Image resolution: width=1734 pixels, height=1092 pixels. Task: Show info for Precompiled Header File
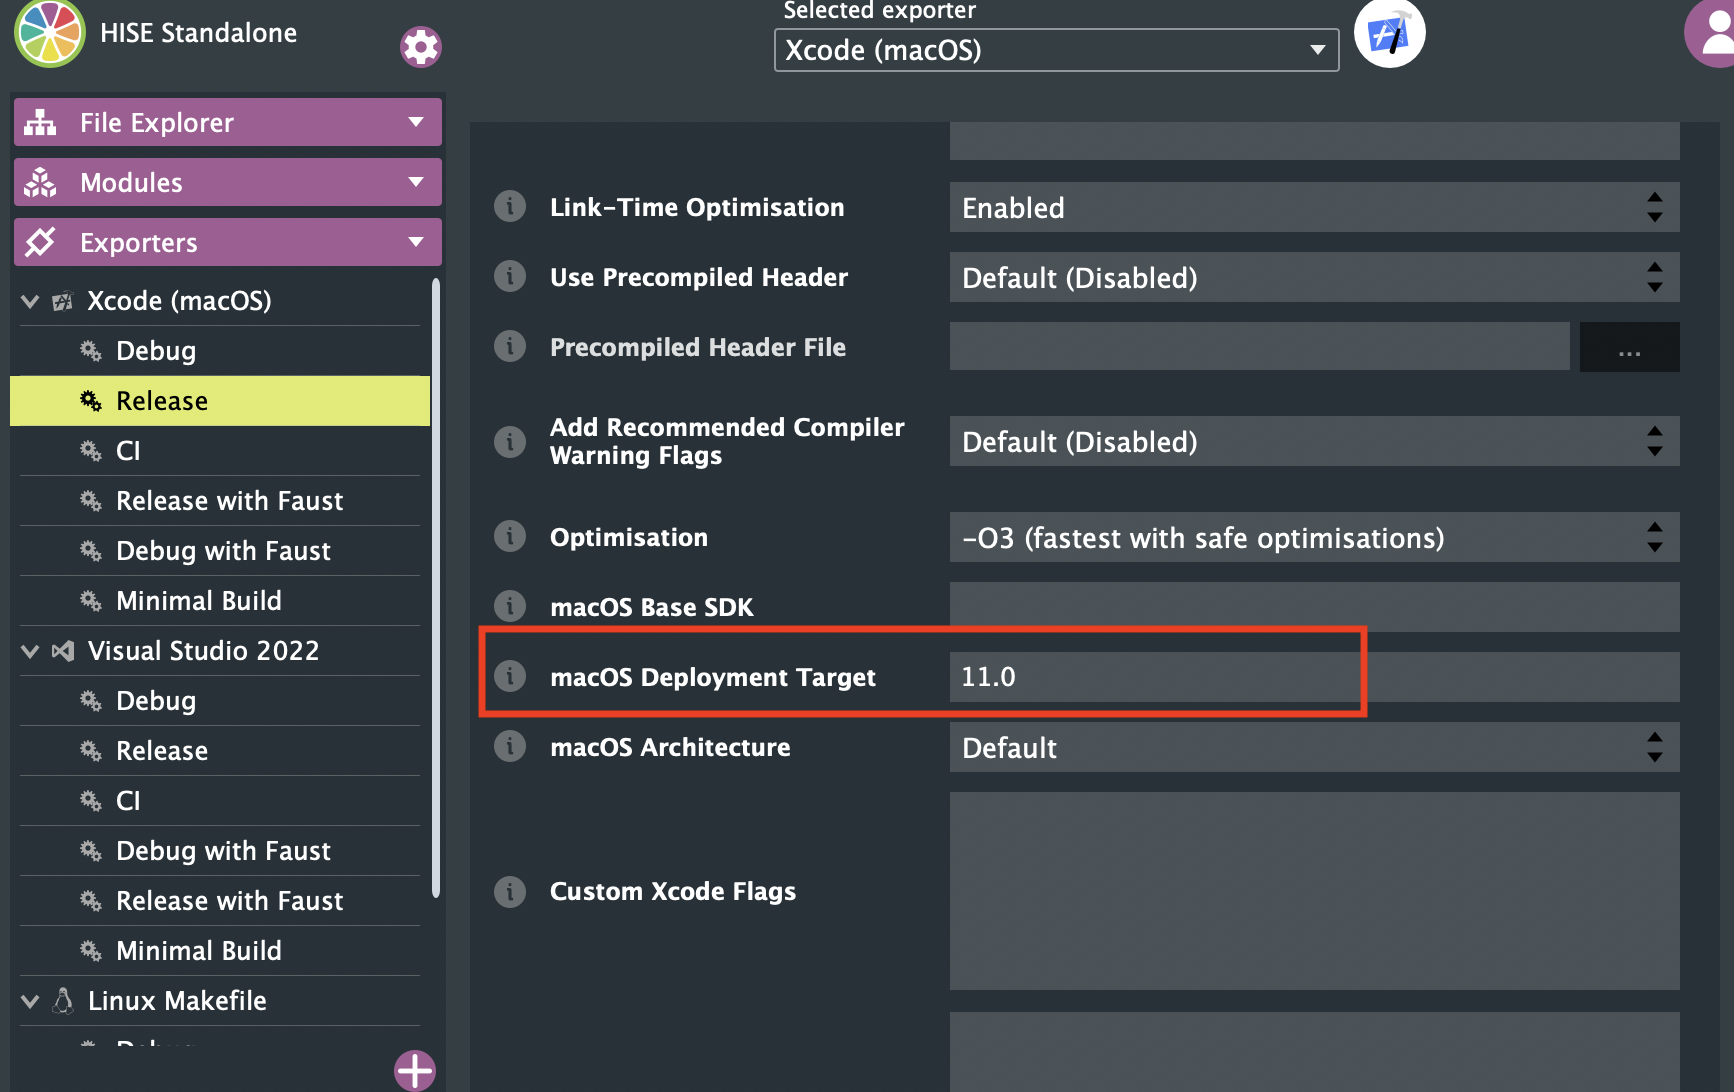(510, 346)
